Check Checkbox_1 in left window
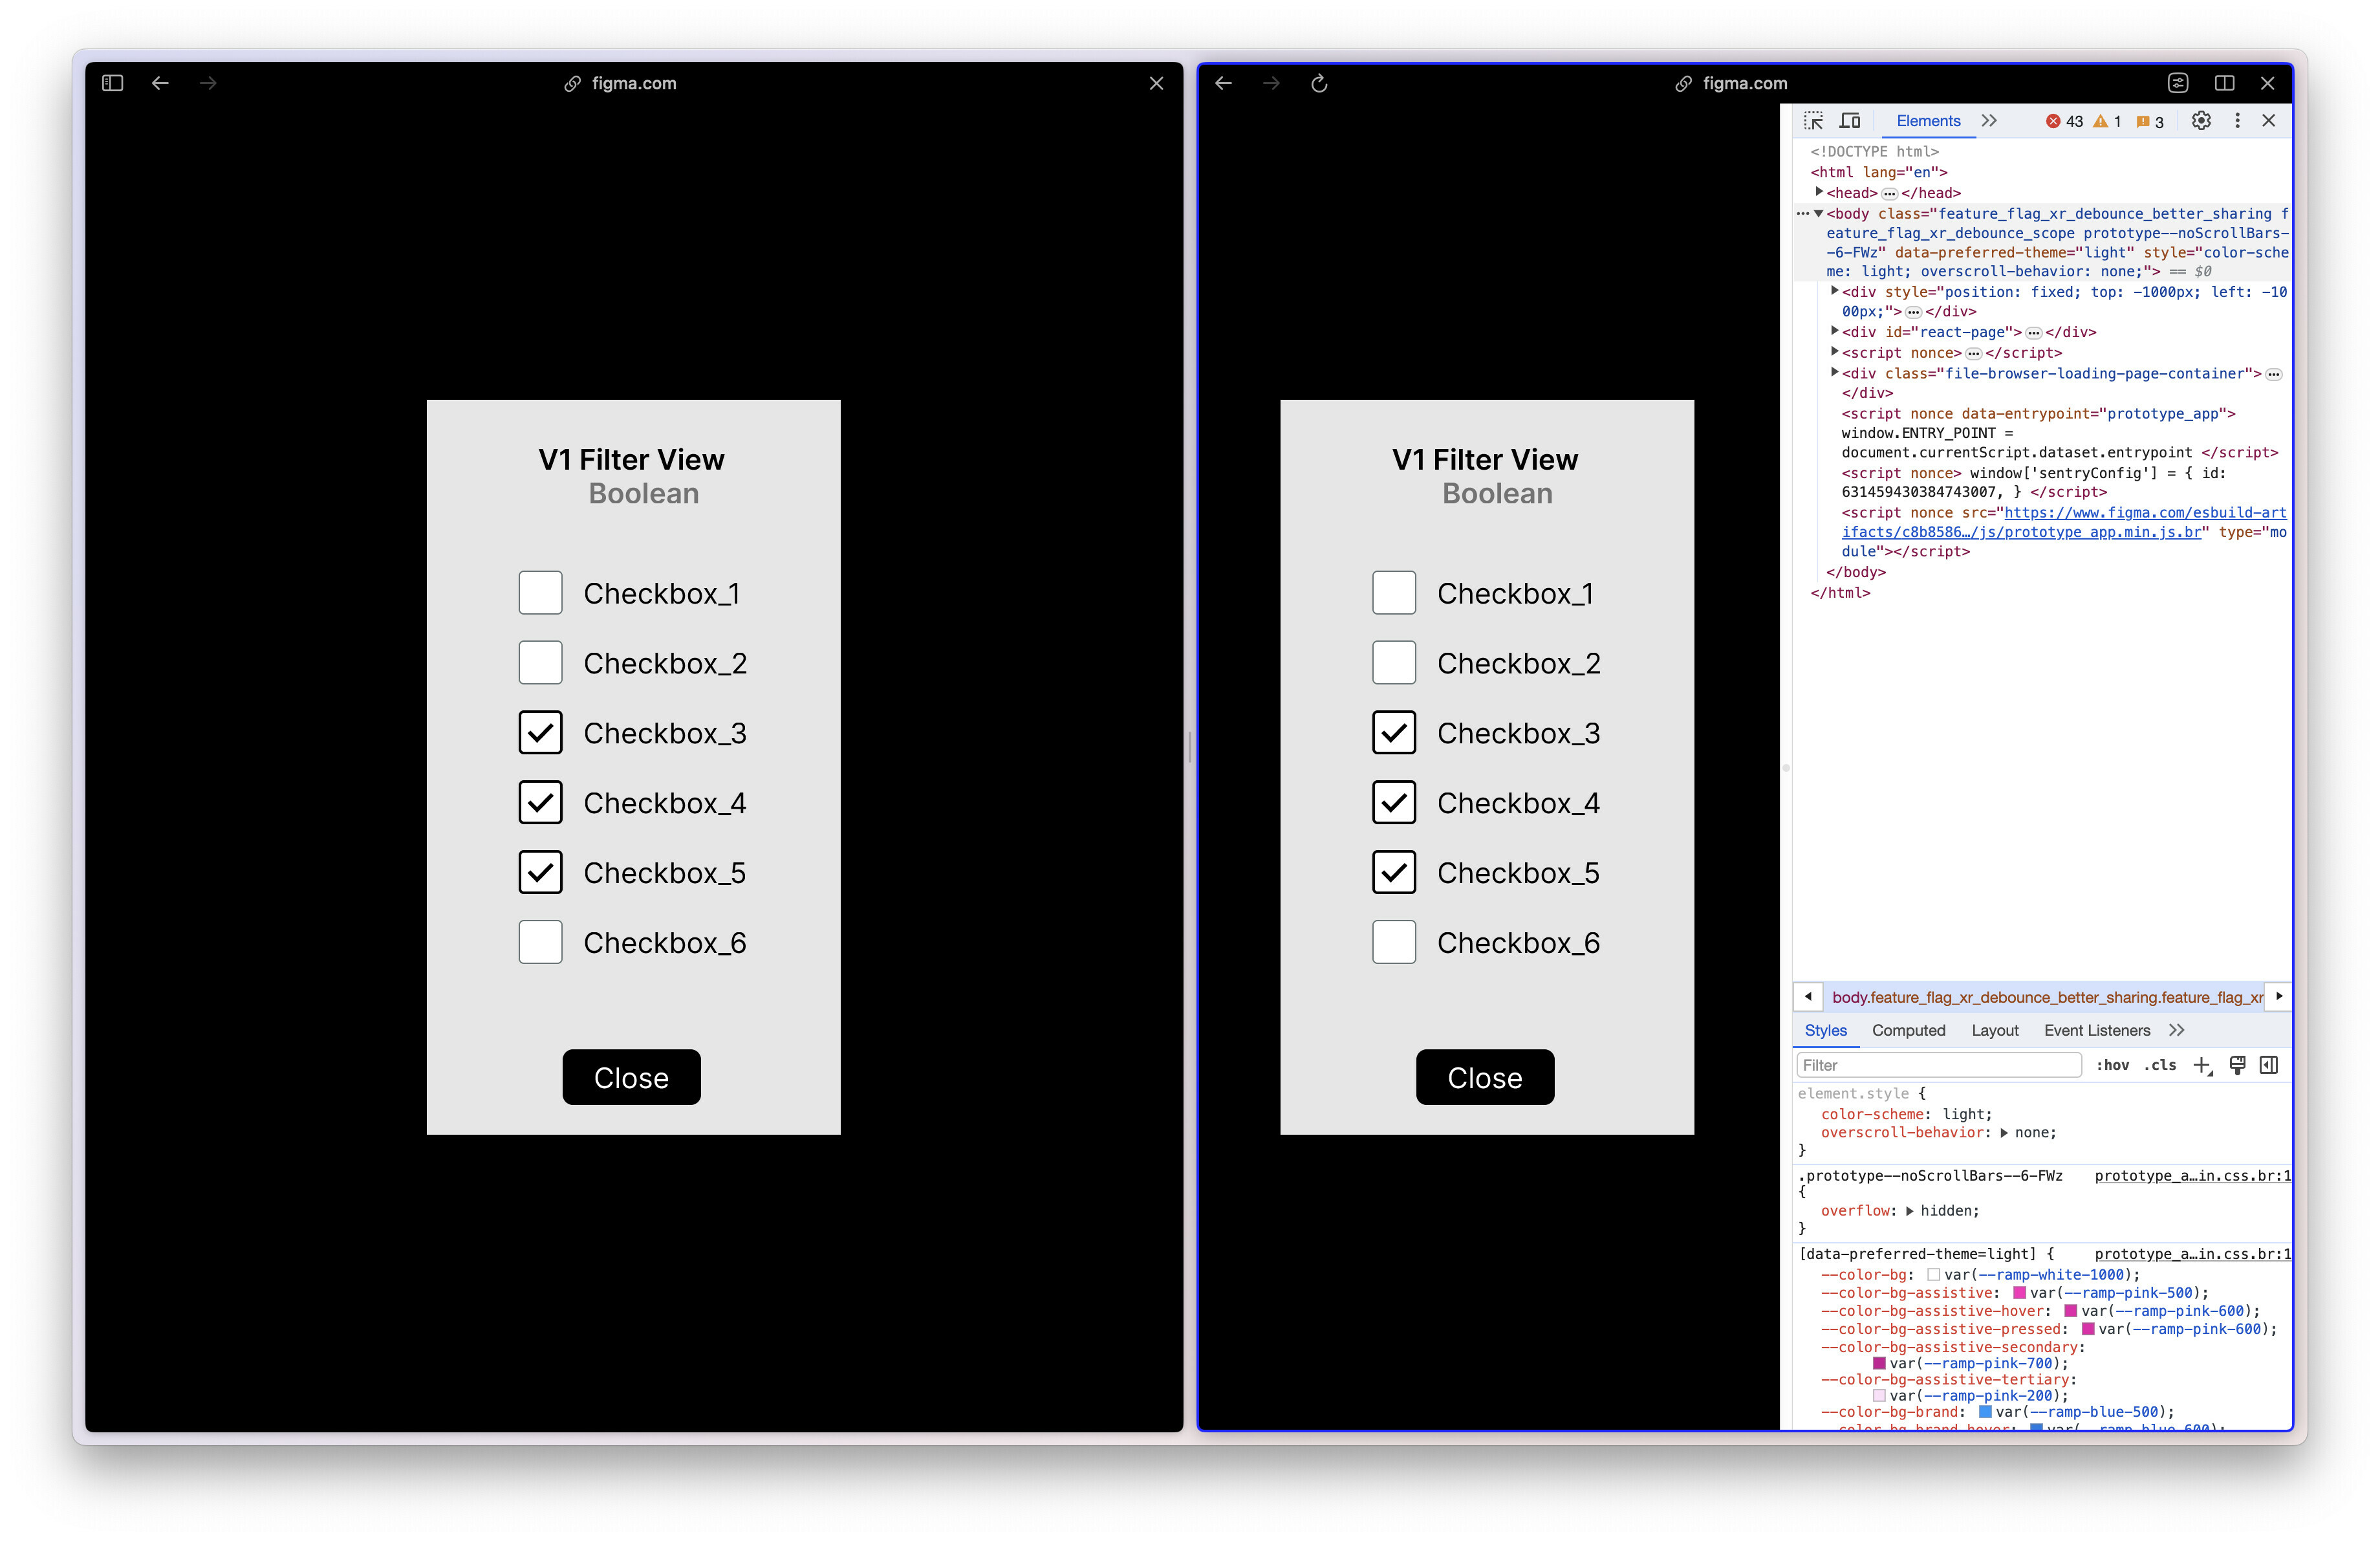 pos(540,593)
